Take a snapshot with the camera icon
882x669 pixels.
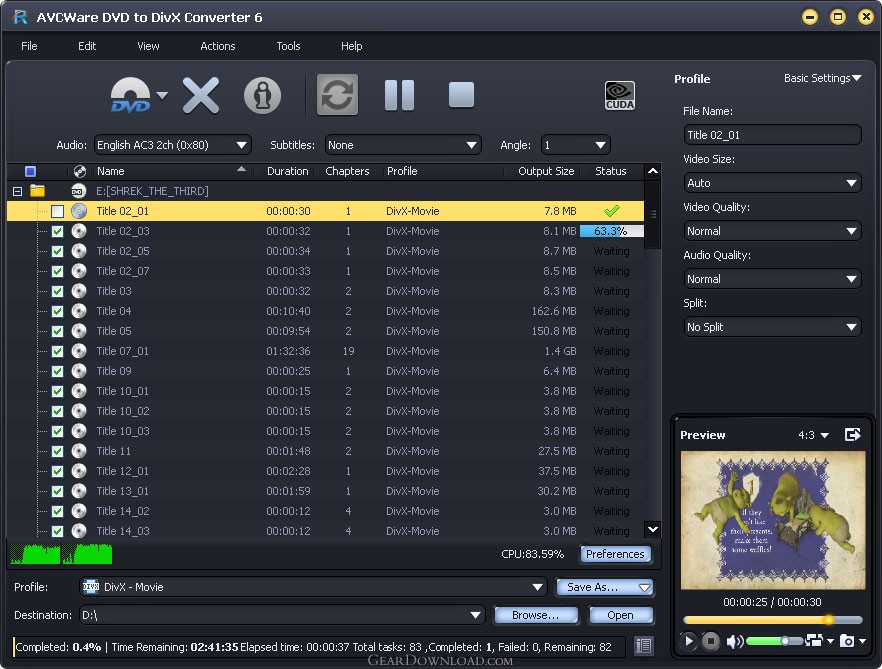click(847, 640)
